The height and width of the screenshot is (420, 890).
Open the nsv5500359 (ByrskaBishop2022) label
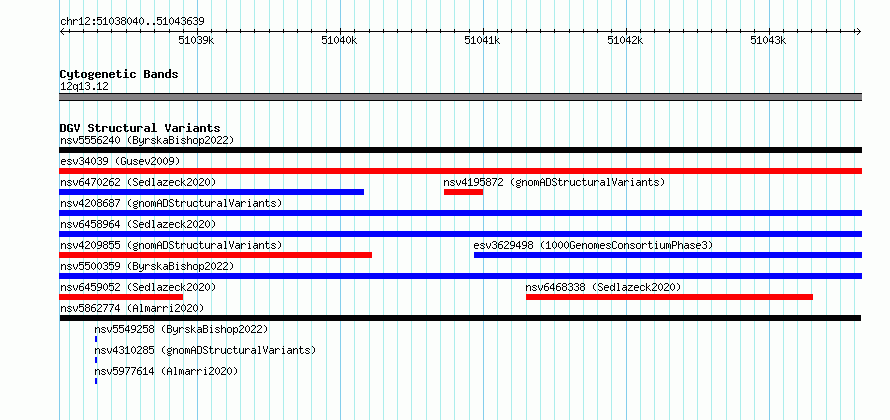point(147,266)
